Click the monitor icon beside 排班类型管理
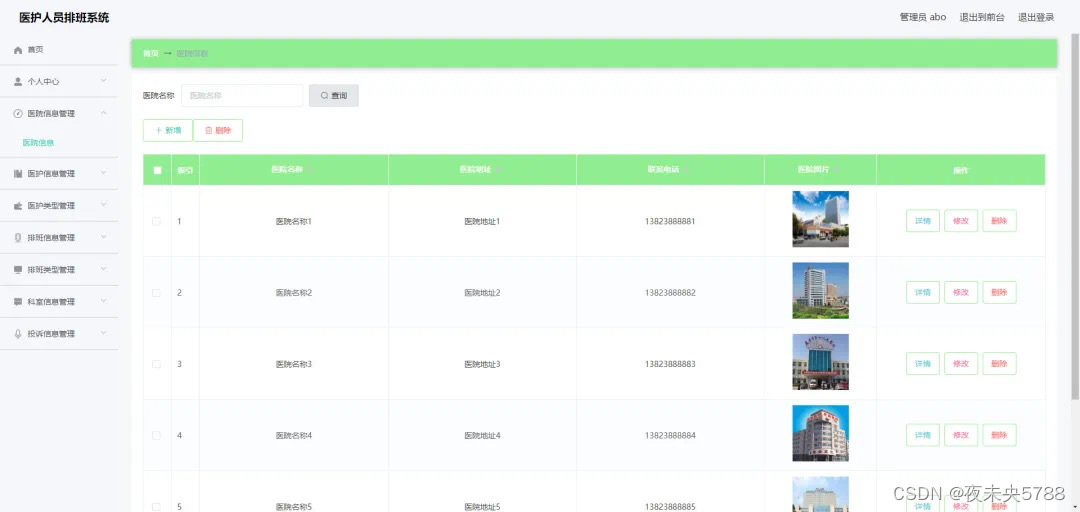This screenshot has height=512, width=1080. [19, 269]
